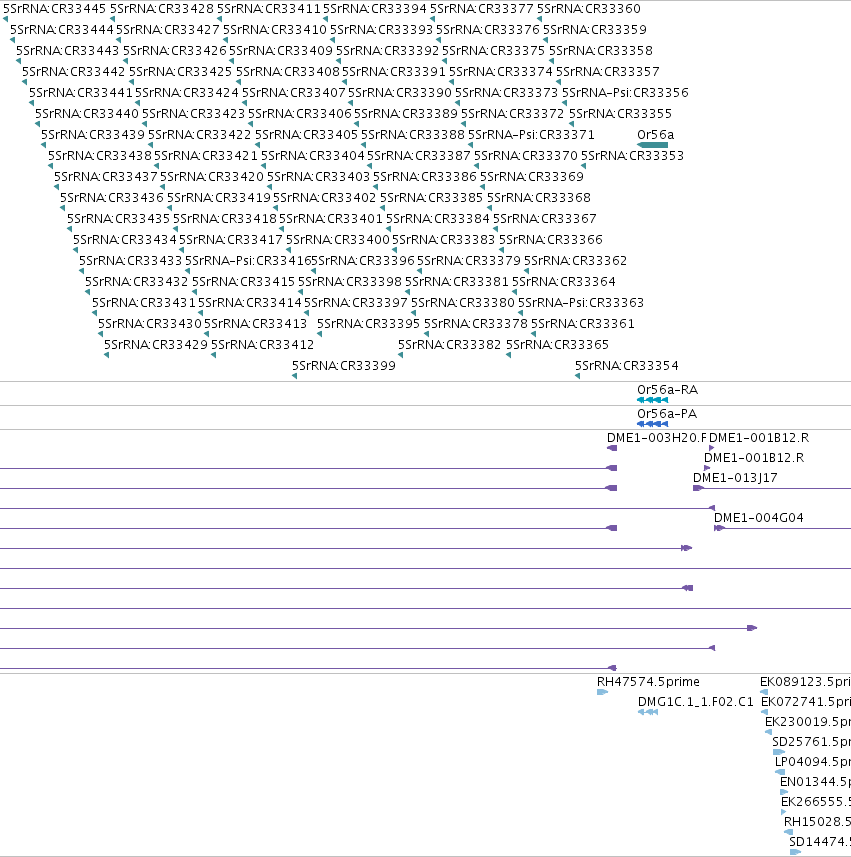Open the 5SrRNA:CR33355 gene label

(x=620, y=114)
